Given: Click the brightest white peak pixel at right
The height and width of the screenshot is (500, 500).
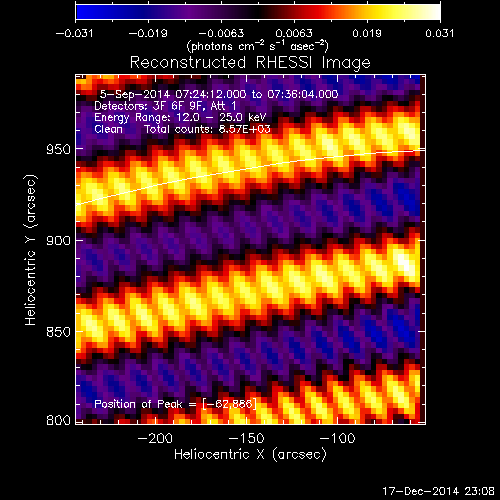Looking at the screenshot, I should (404, 262).
